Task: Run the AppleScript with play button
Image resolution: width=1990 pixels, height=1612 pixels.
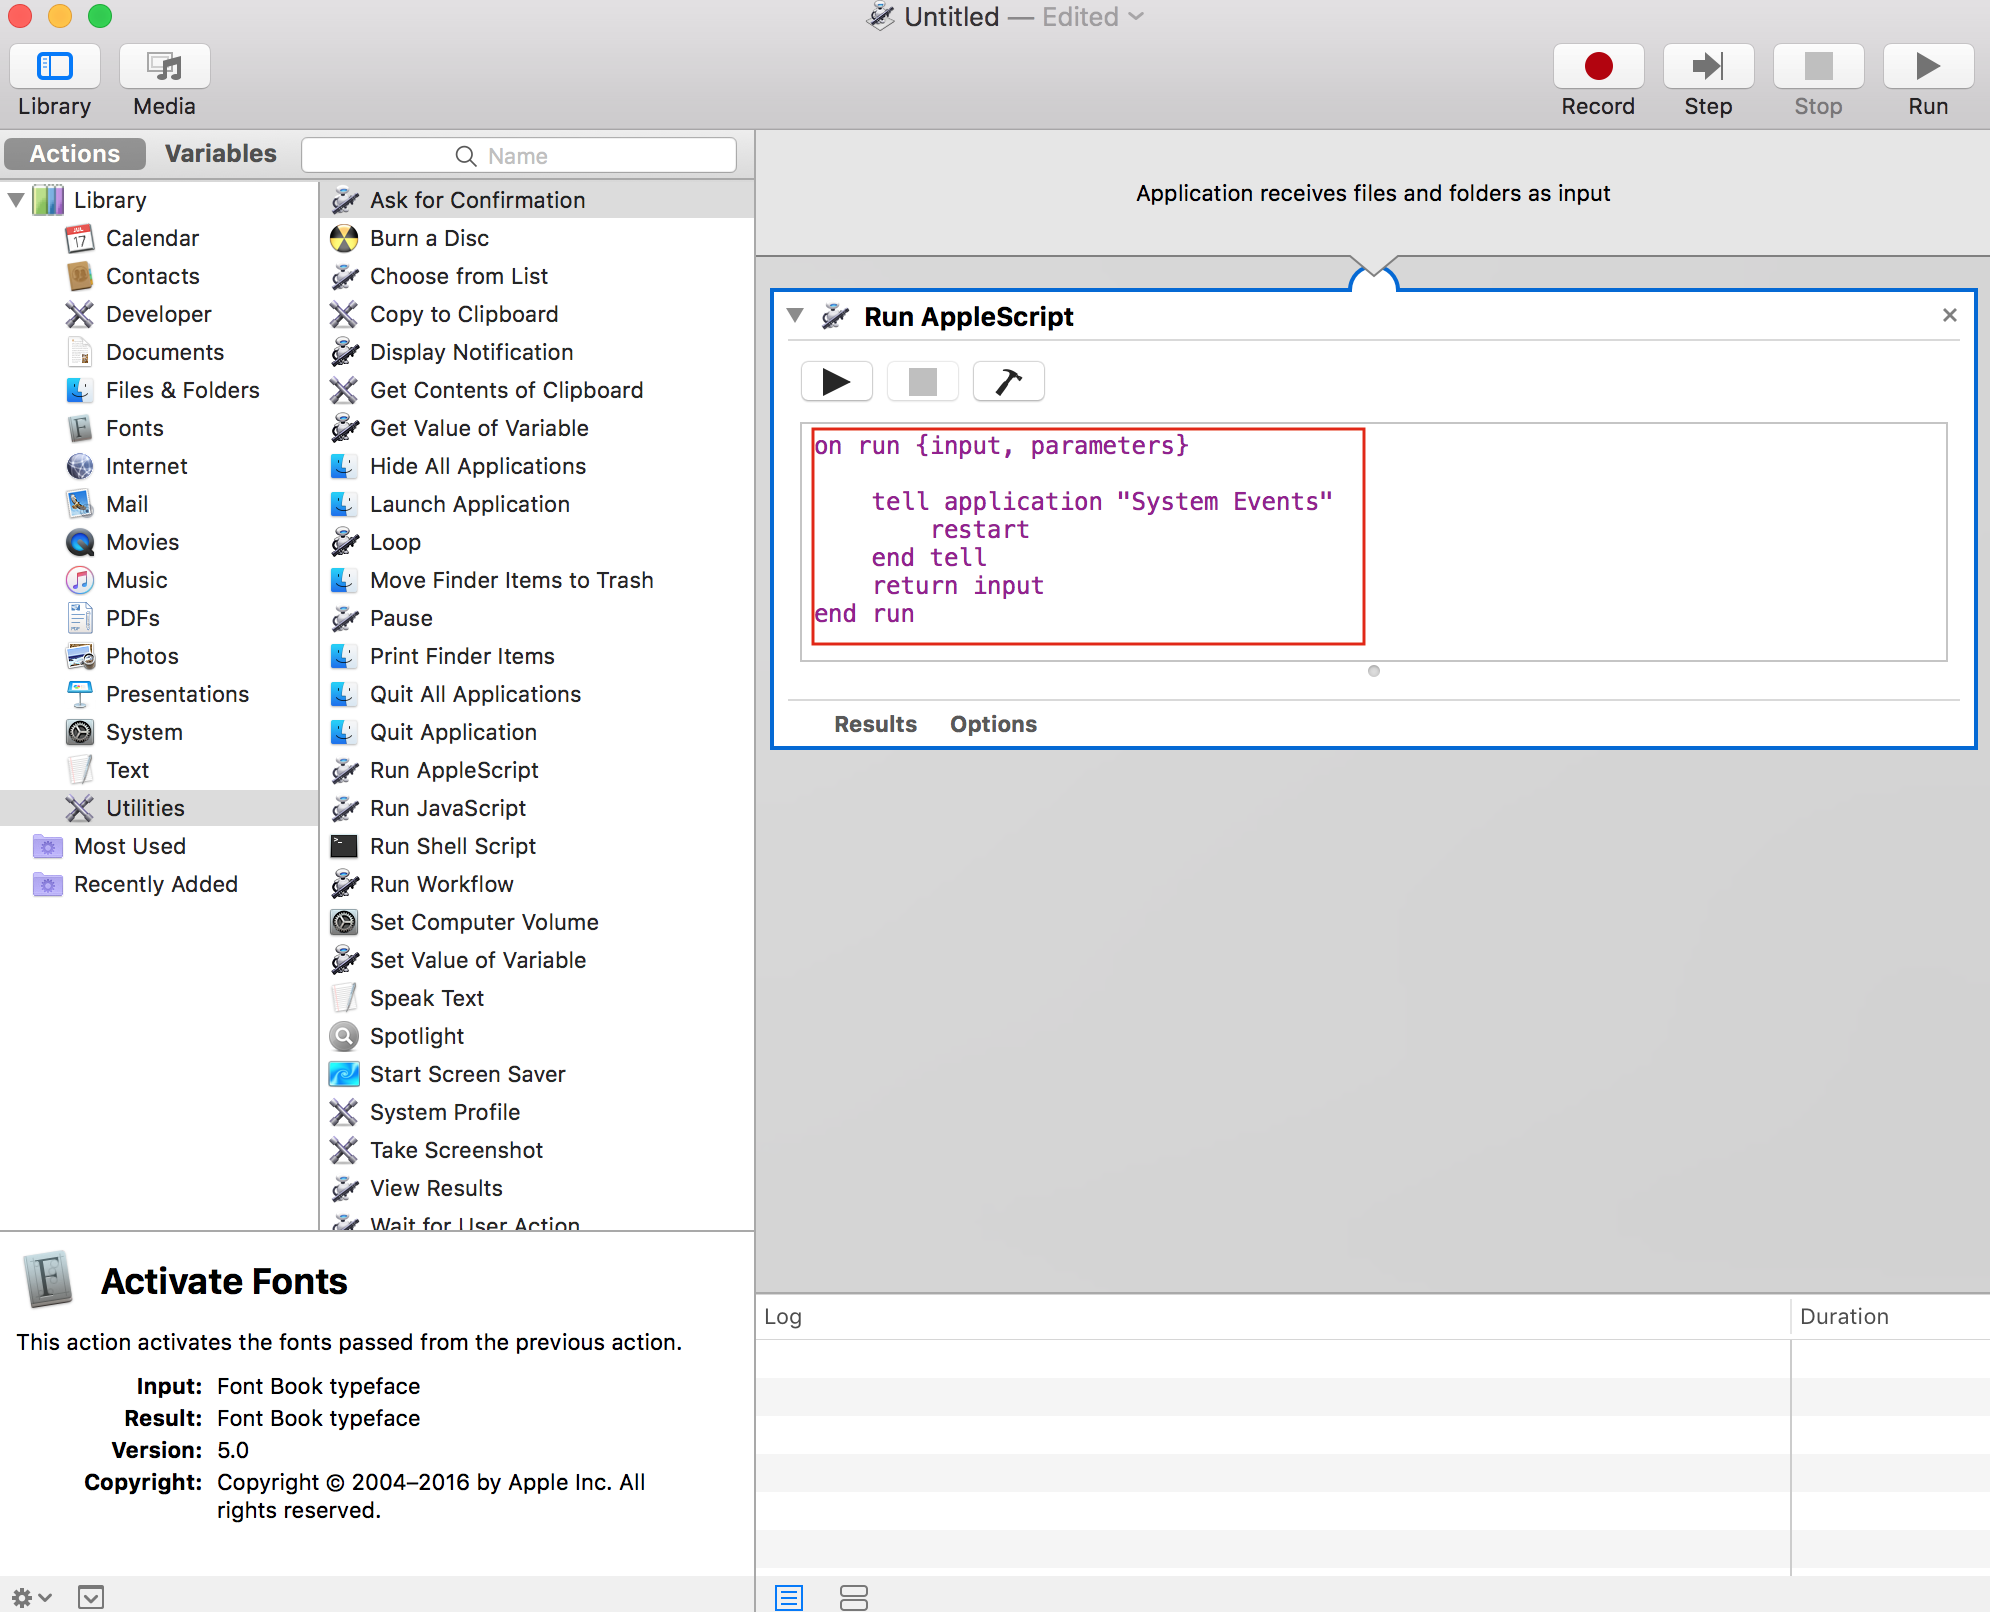Action: tap(837, 381)
